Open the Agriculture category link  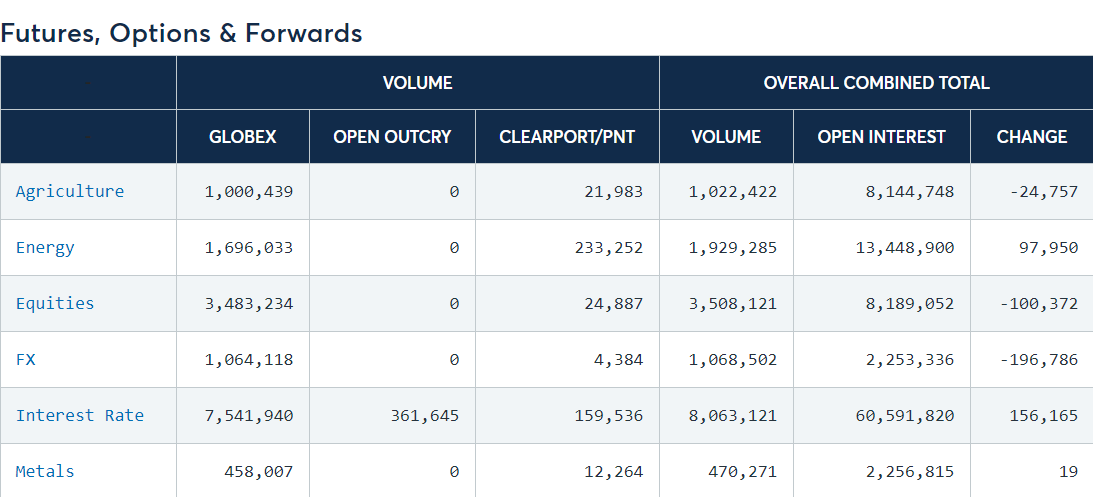point(70,192)
